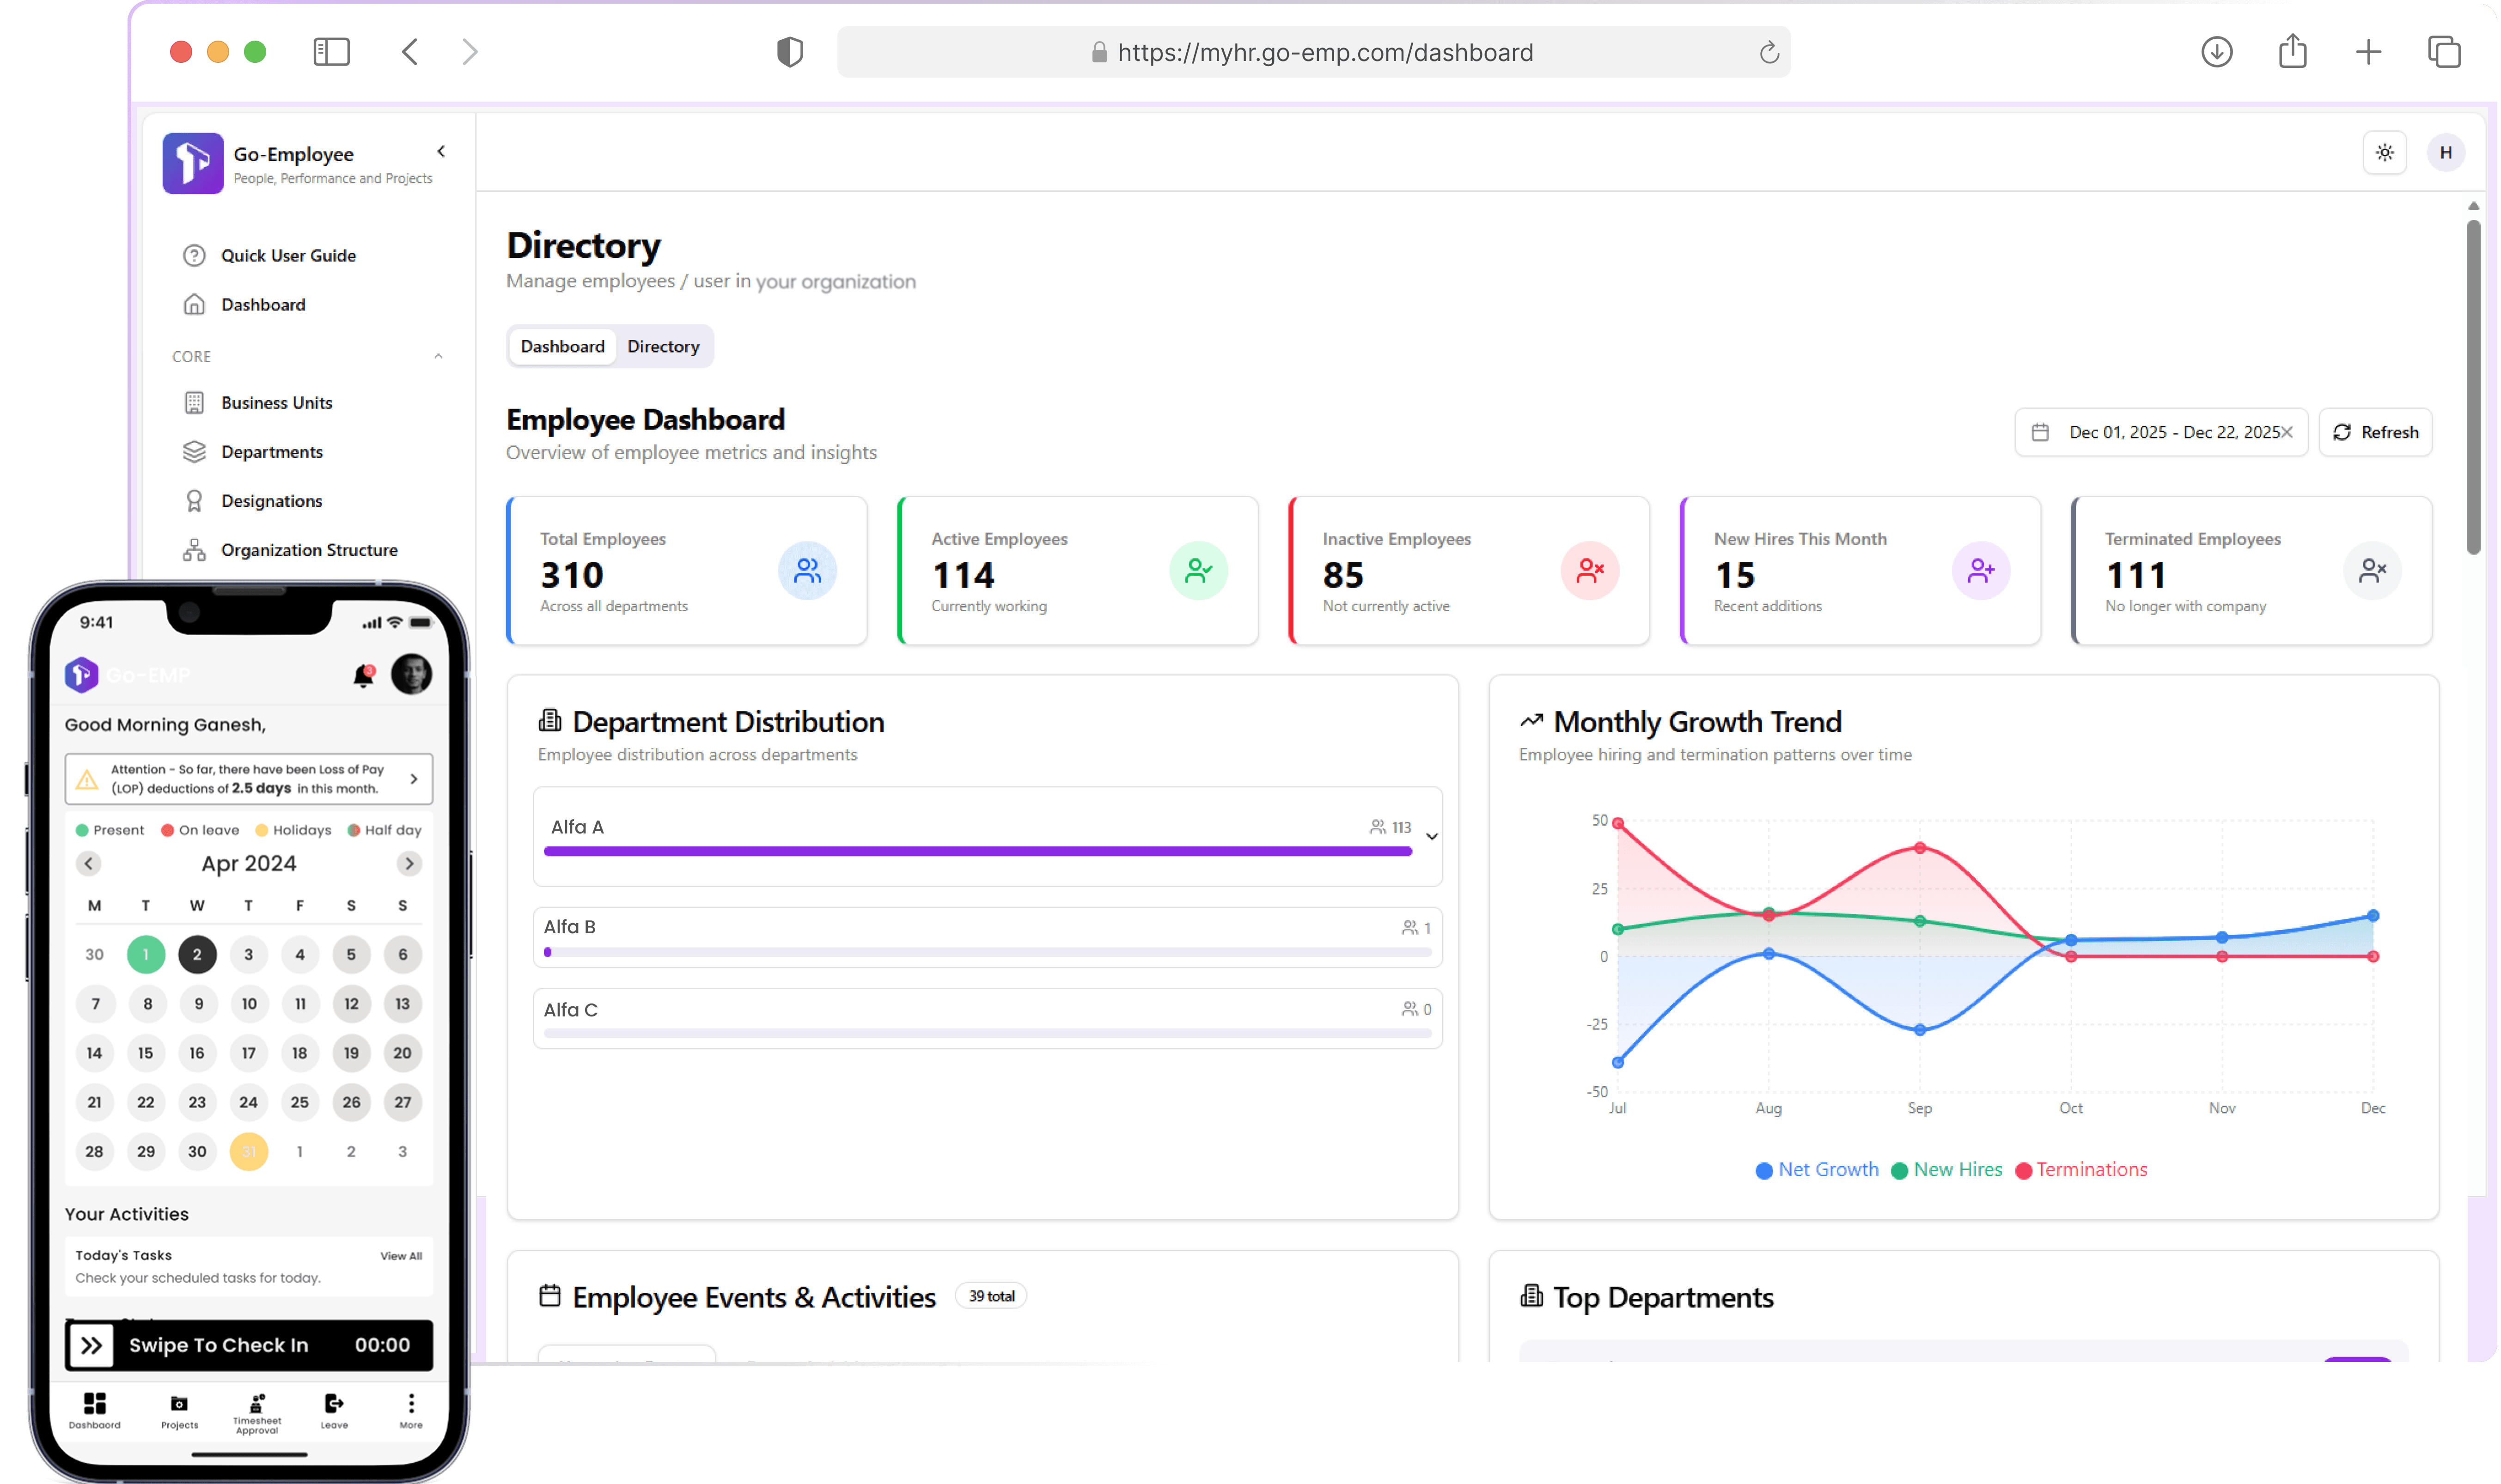Viewport: 2501px width, 1484px height.
Task: Click the browser share icon
Action: click(2292, 52)
